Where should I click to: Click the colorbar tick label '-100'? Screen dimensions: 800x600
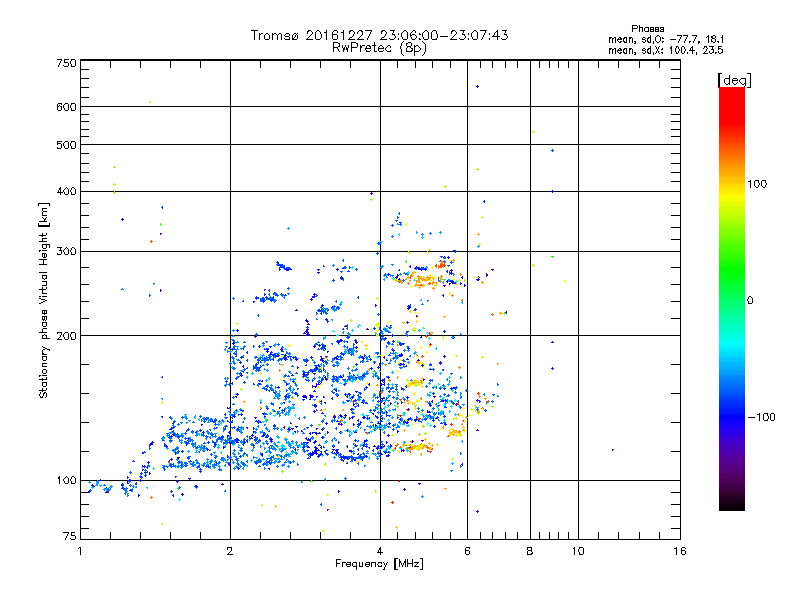point(762,417)
